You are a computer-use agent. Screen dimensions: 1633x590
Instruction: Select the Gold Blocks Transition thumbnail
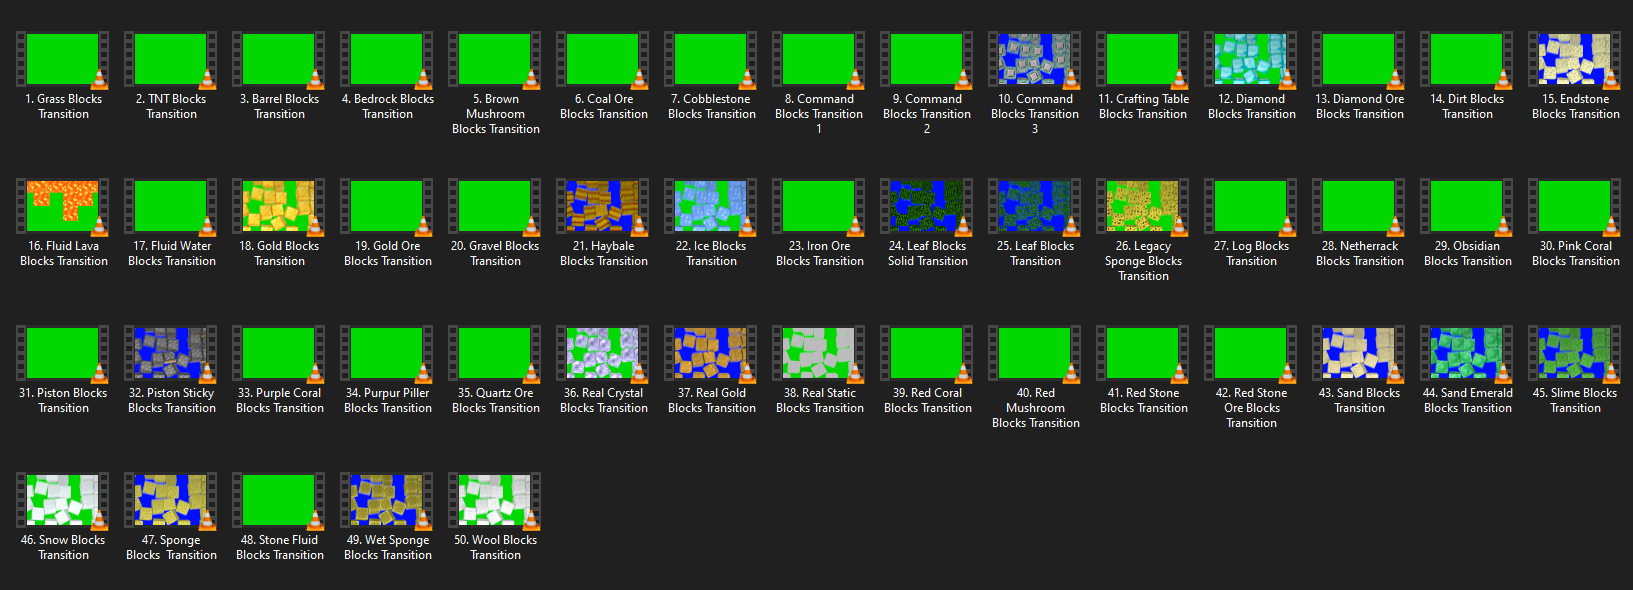278,206
